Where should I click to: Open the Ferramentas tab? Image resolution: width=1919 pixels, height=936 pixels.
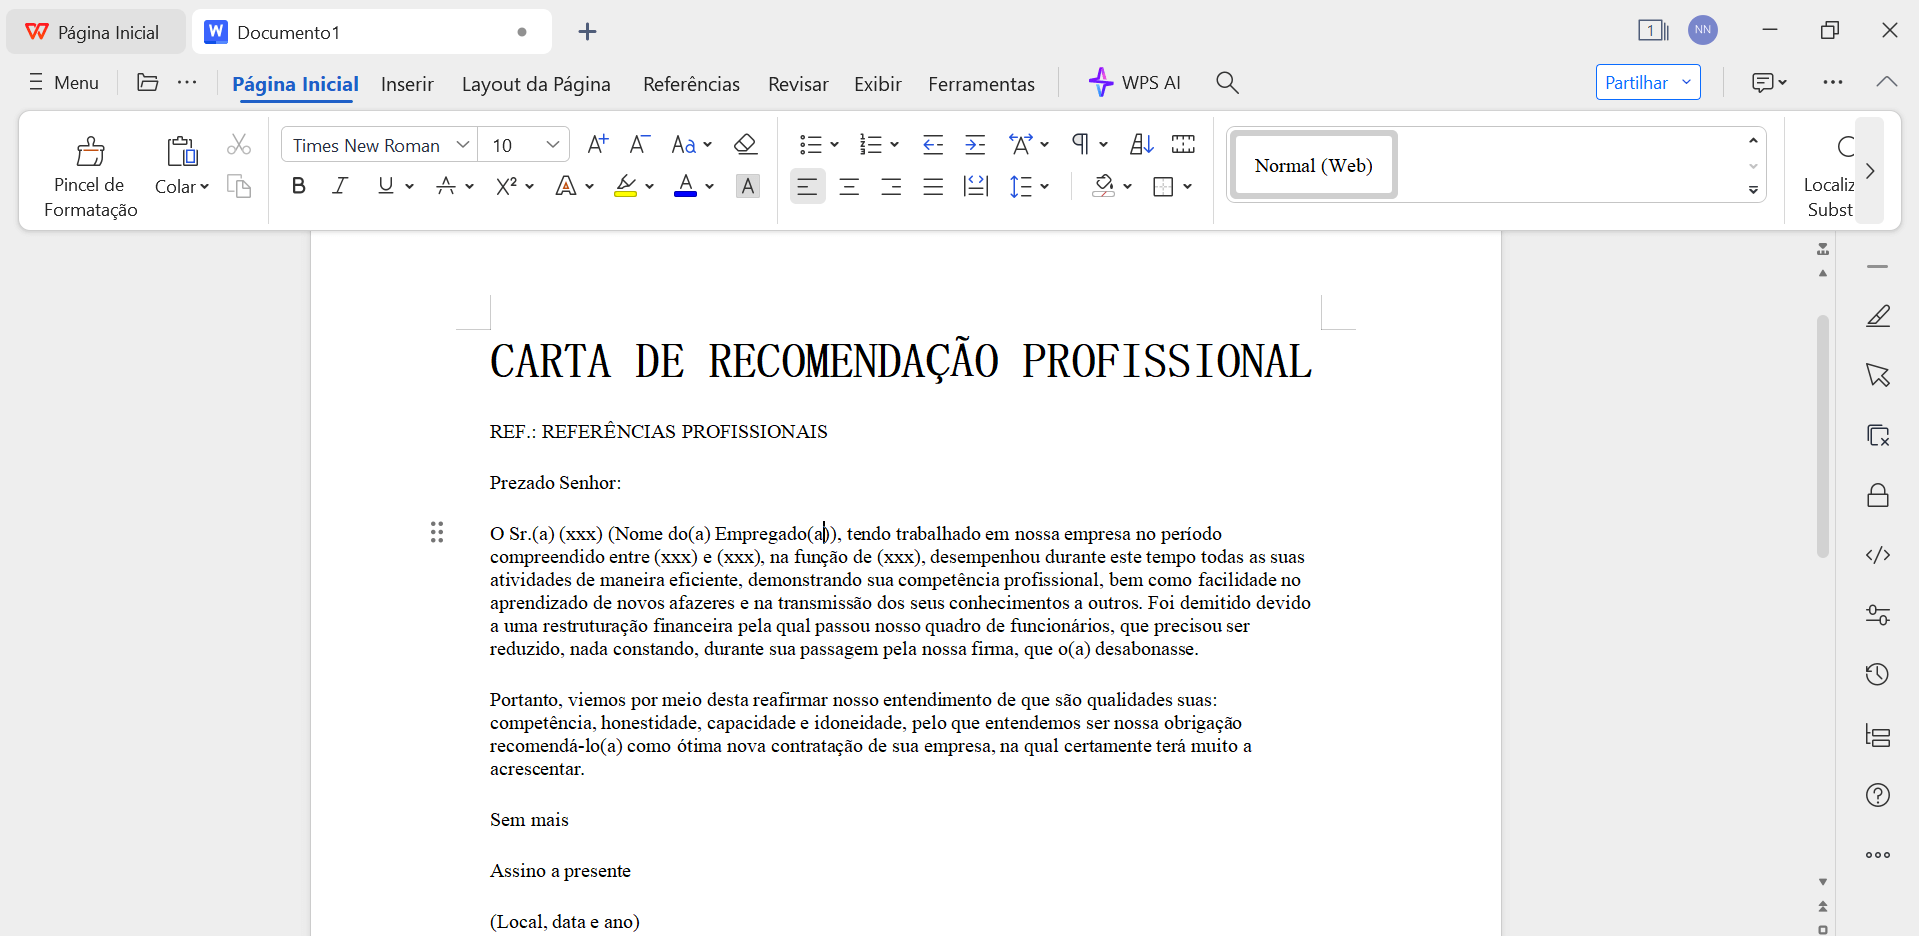(x=981, y=84)
